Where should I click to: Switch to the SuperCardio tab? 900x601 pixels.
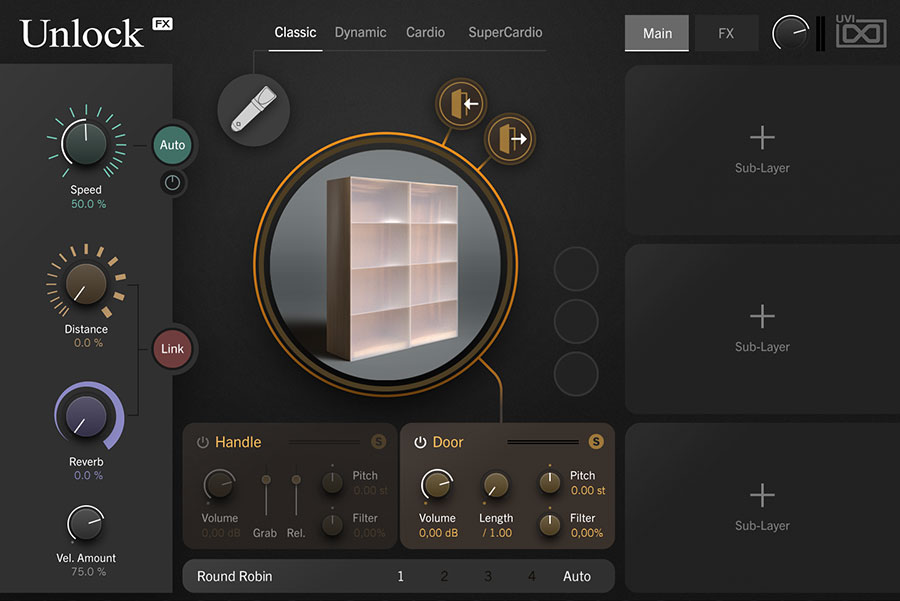505,33
